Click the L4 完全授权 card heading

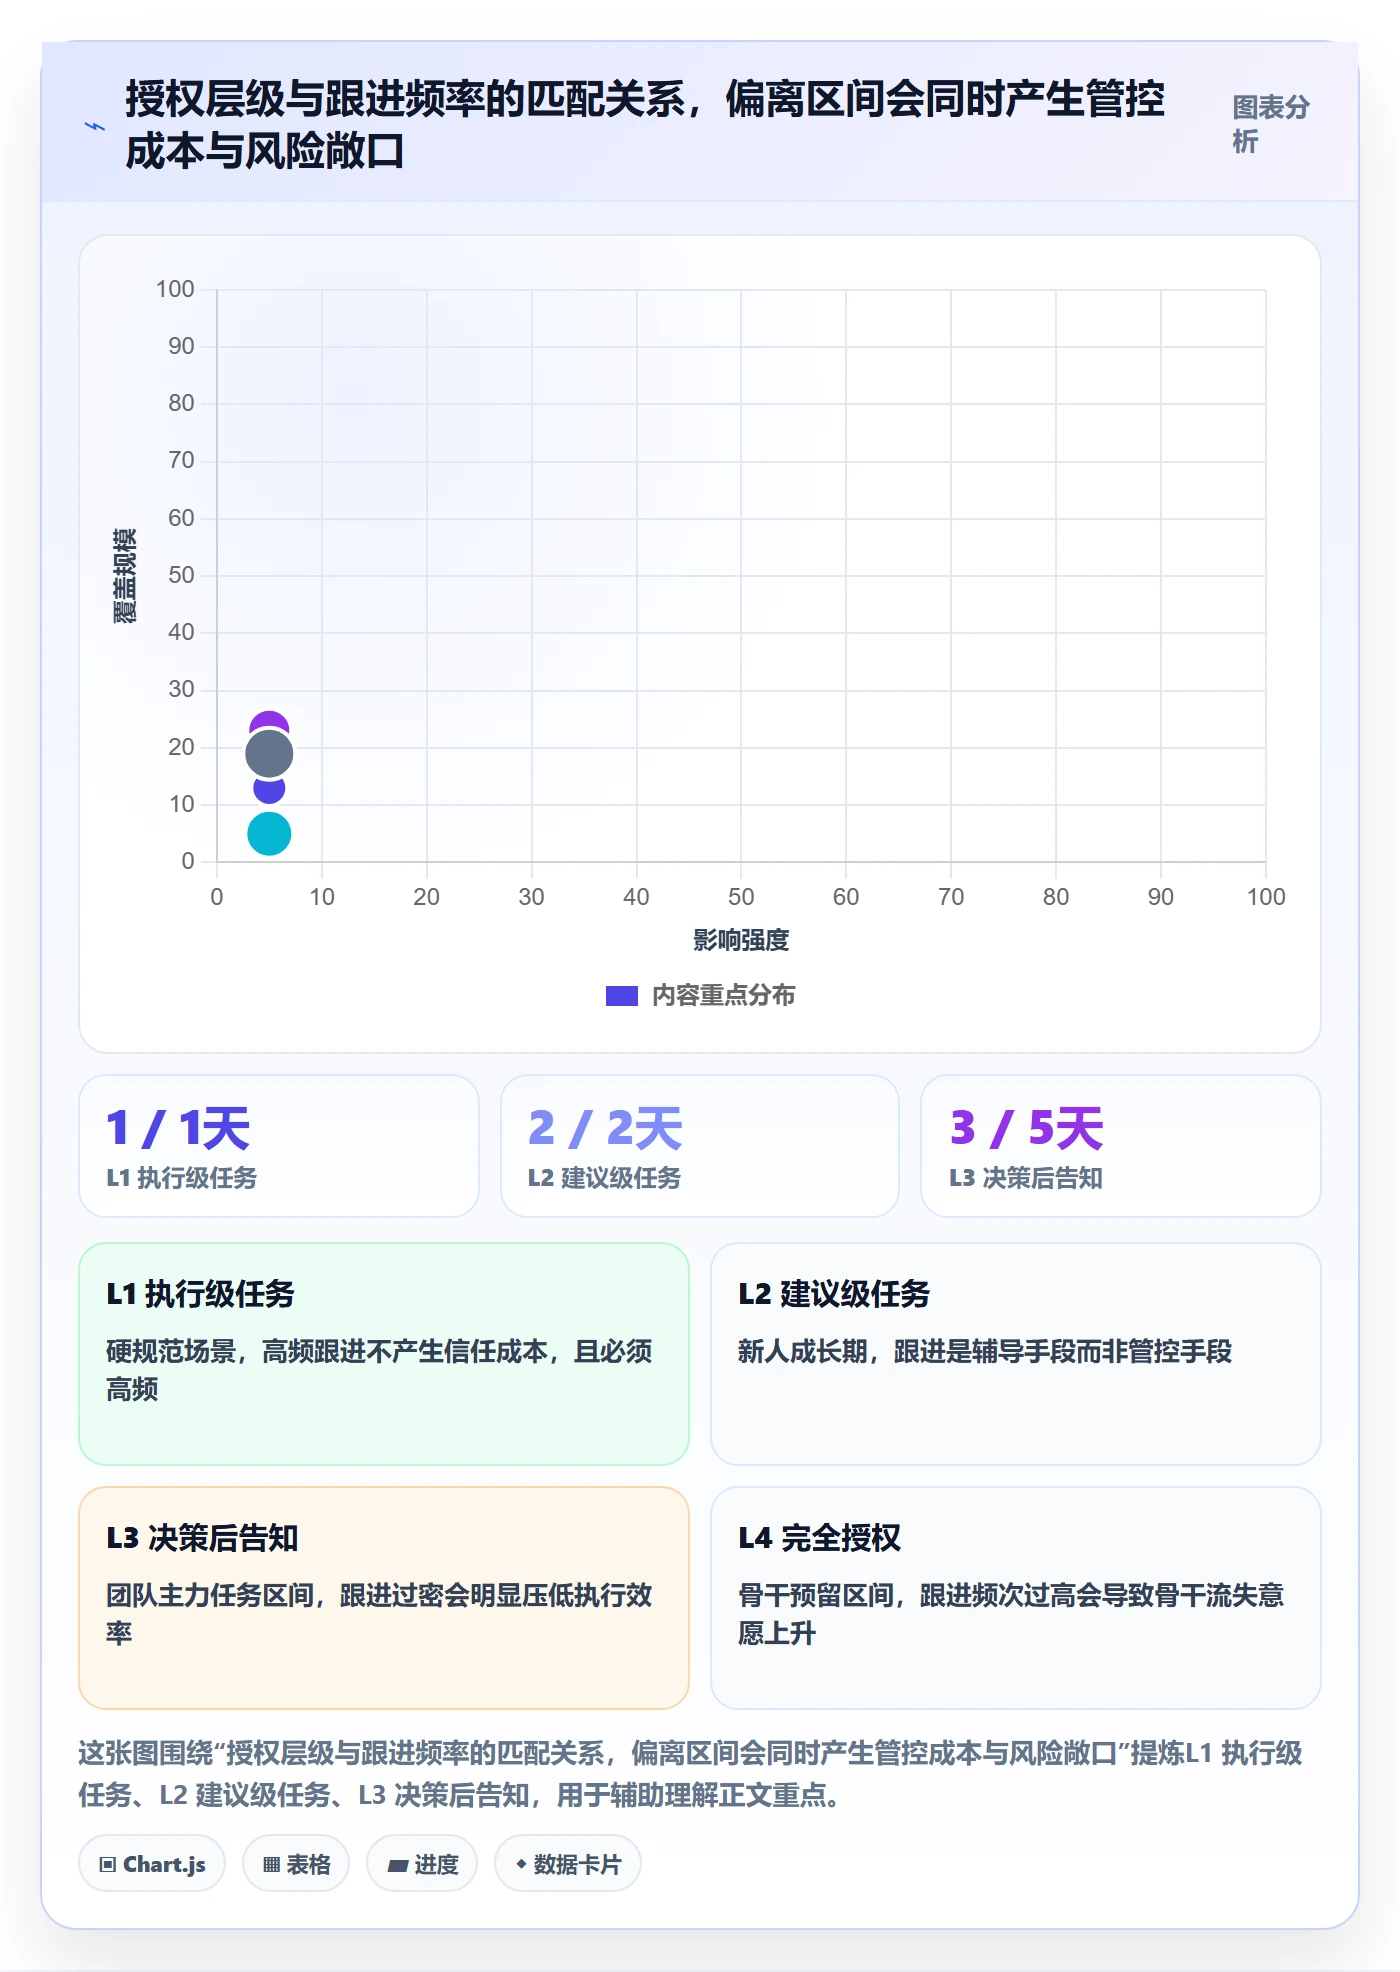pyautogui.click(x=819, y=1538)
